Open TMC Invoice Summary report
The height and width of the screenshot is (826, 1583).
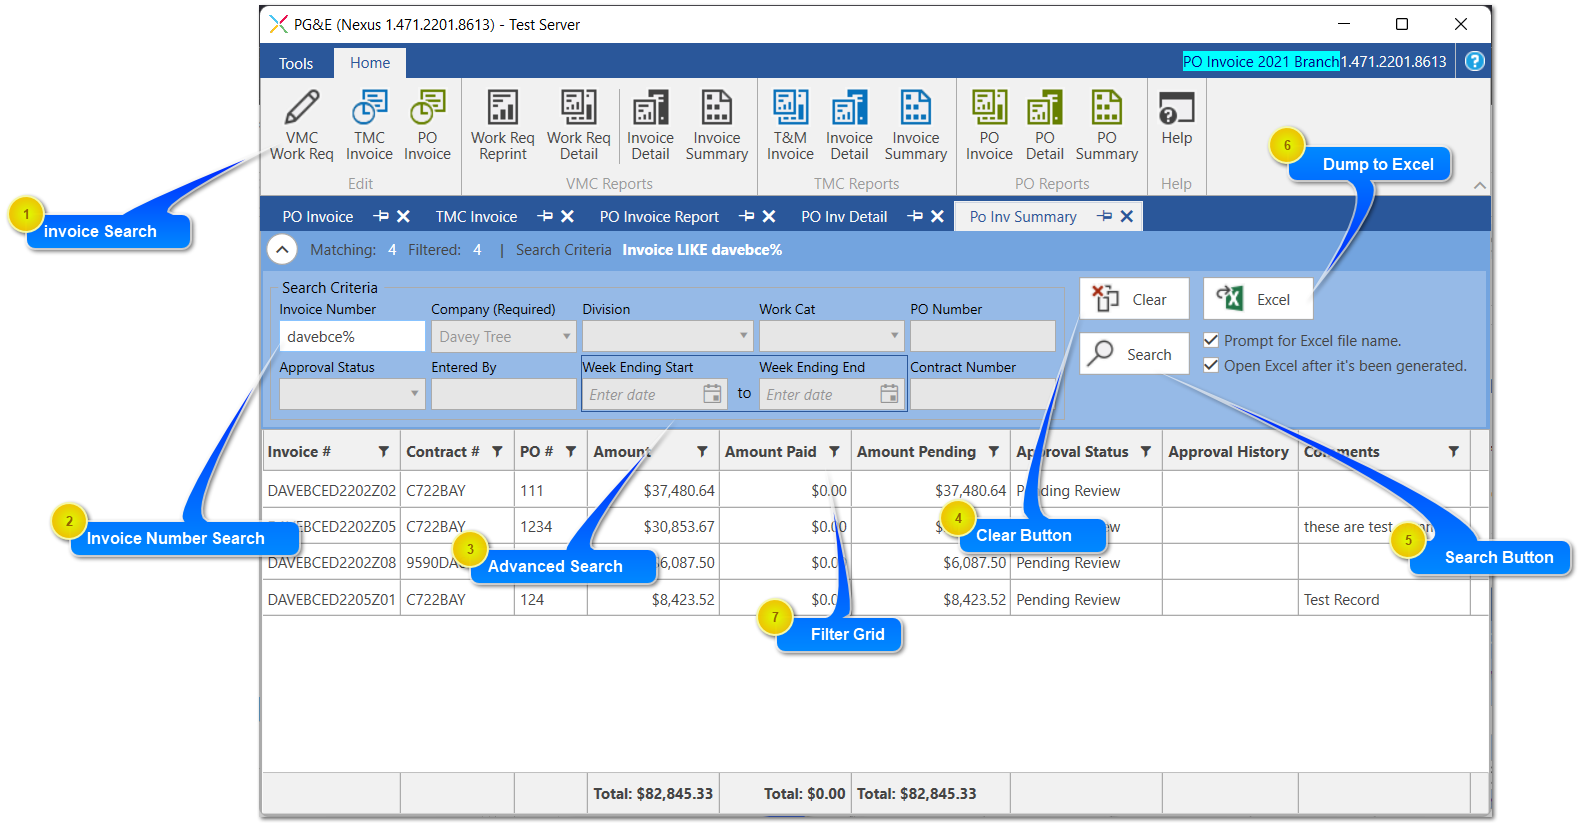pyautogui.click(x=915, y=125)
